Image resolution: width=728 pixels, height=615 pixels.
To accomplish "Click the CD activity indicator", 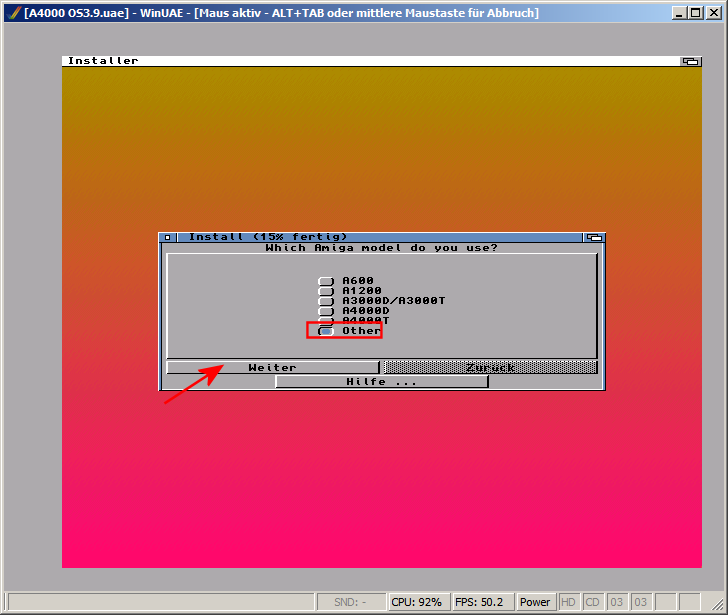I will pyautogui.click(x=592, y=602).
